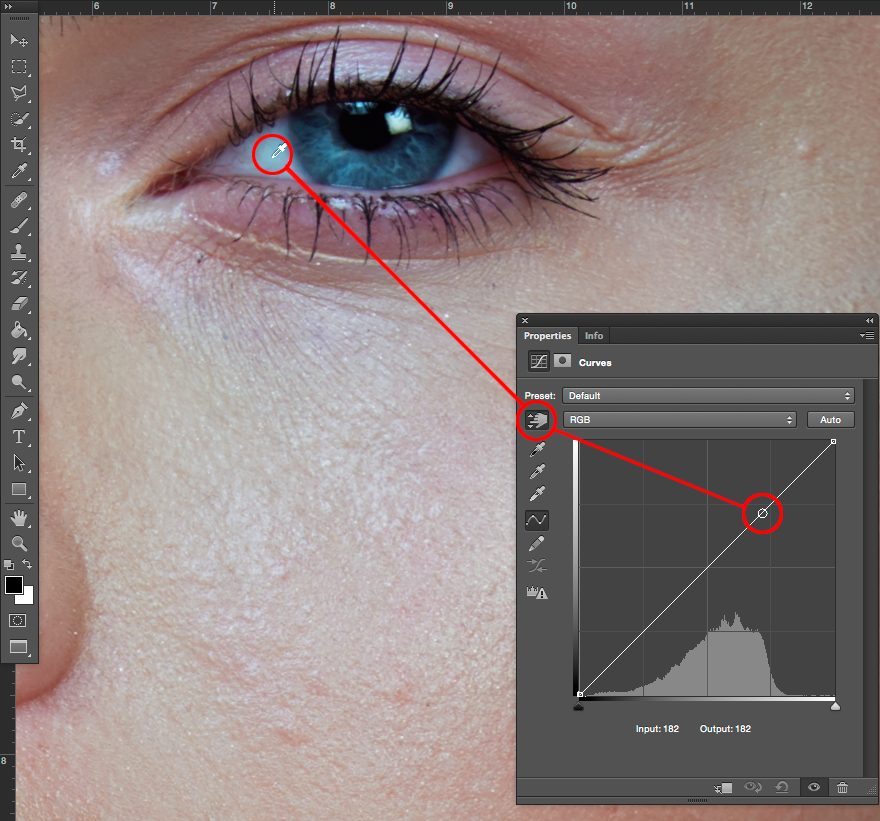Select the curve's white endpoint
880x821 pixels.
point(833,442)
